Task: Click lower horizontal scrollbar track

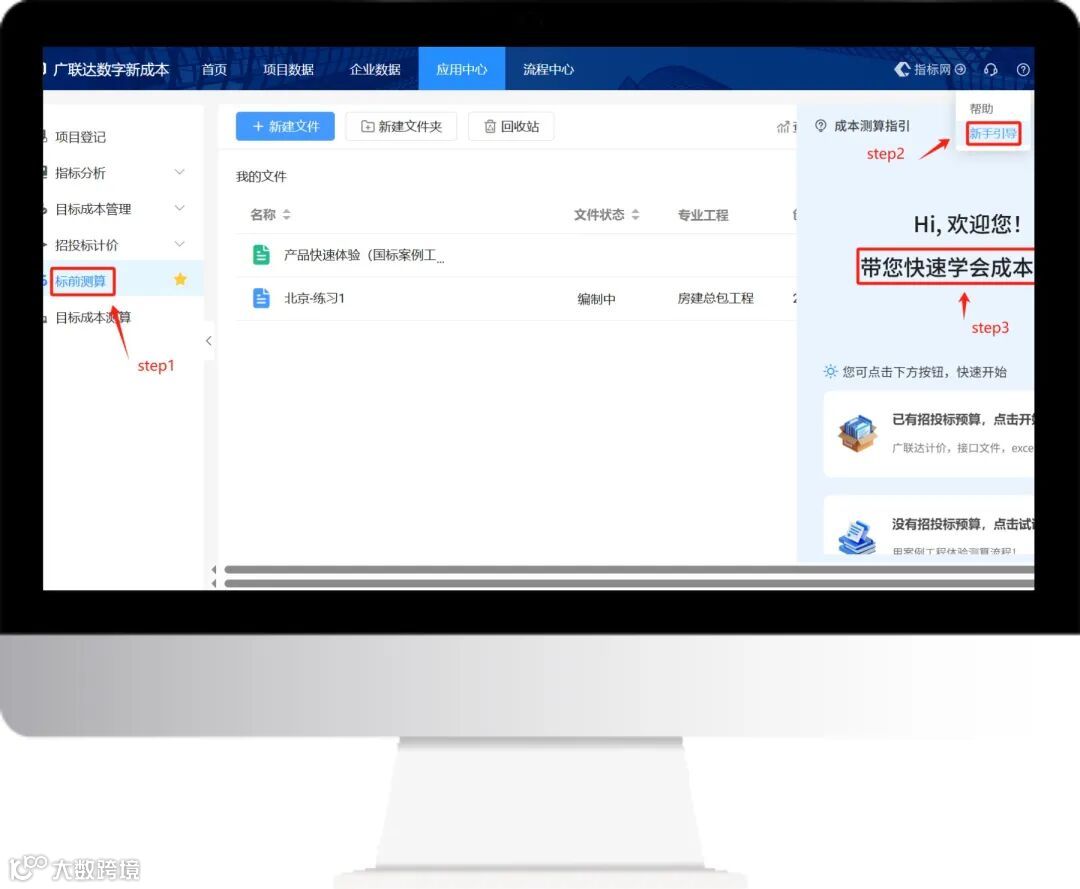Action: (x=629, y=583)
